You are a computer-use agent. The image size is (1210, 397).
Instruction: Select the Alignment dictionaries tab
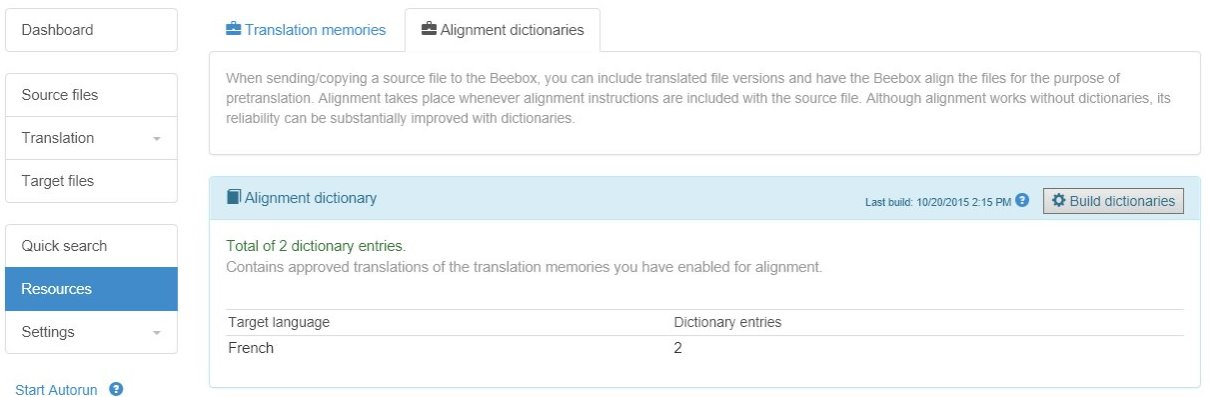[502, 30]
